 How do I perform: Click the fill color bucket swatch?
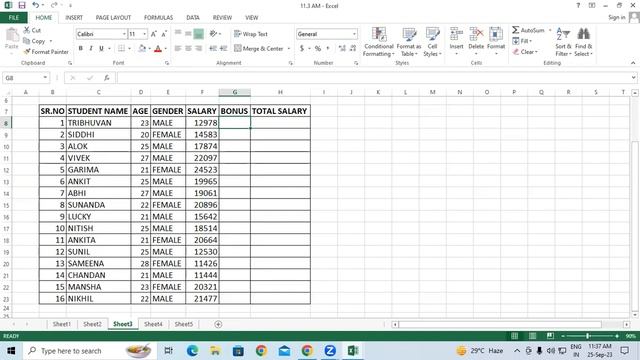142,48
